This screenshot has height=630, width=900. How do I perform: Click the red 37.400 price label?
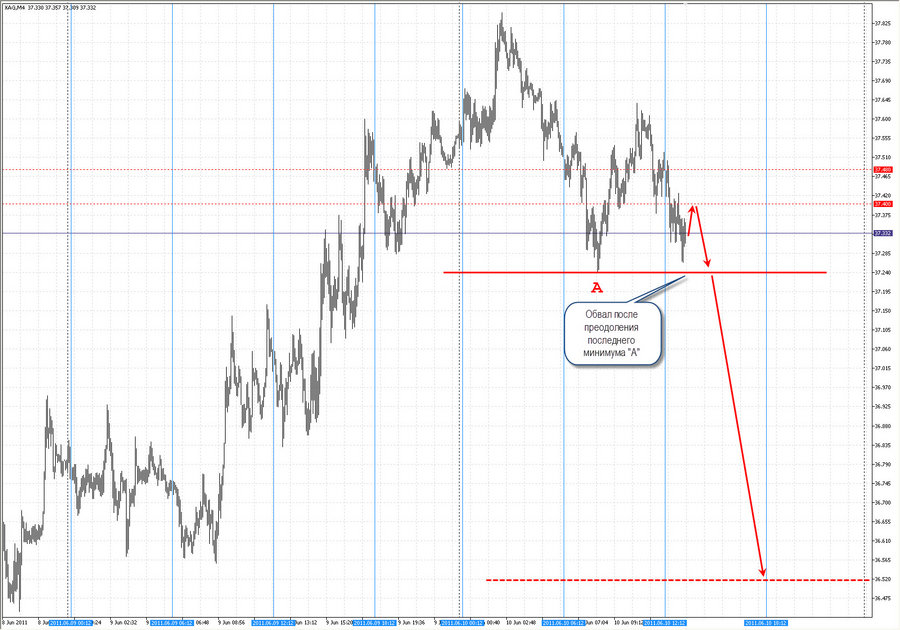pyautogui.click(x=883, y=204)
